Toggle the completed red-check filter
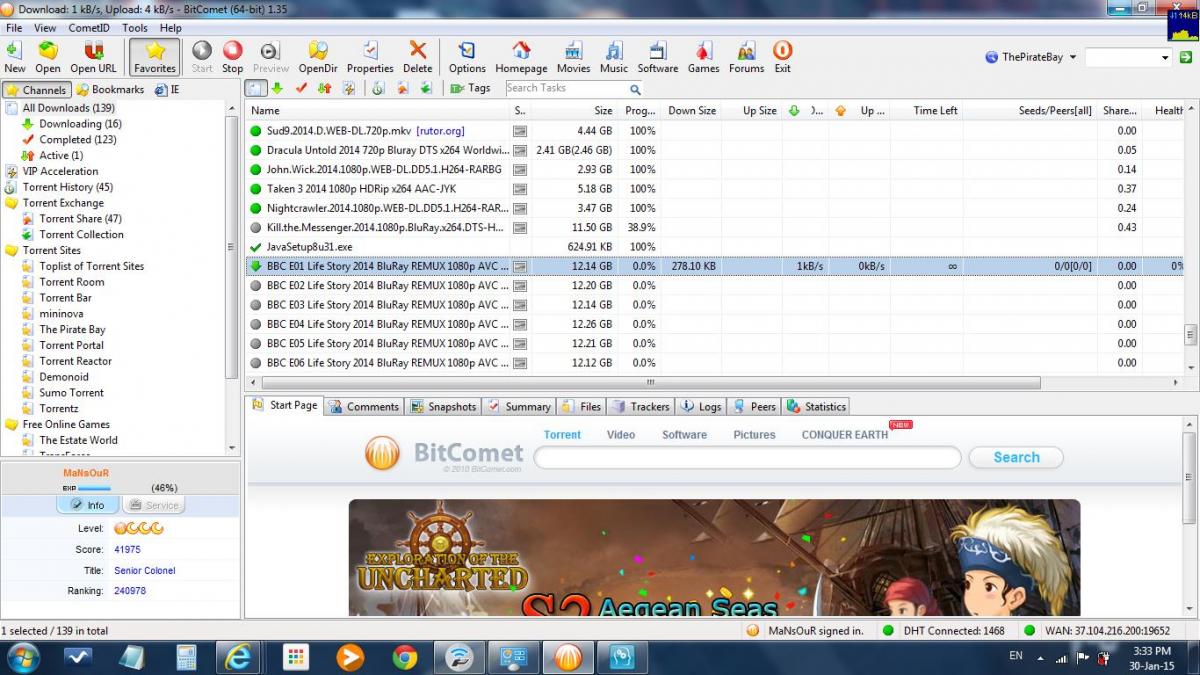Viewport: 1200px width, 675px height. tap(301, 88)
